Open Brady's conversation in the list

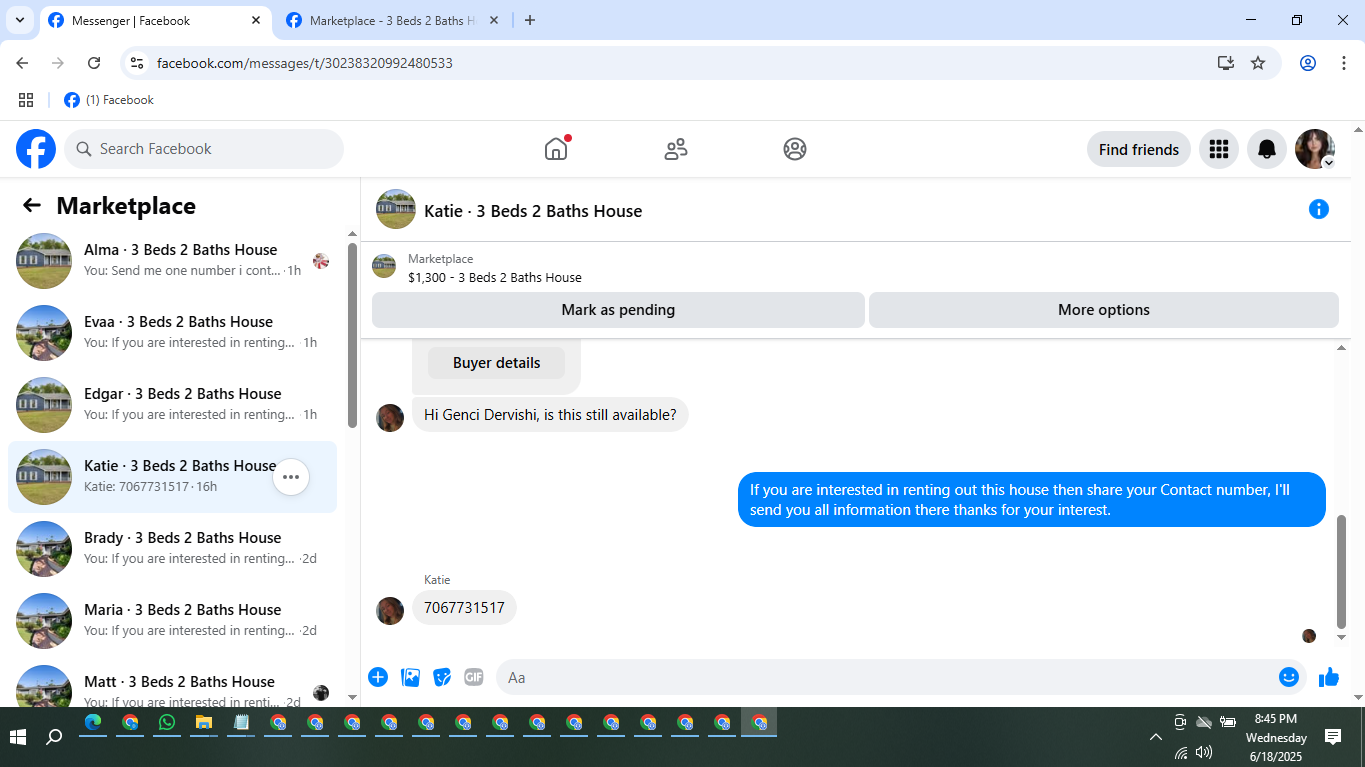click(x=172, y=549)
